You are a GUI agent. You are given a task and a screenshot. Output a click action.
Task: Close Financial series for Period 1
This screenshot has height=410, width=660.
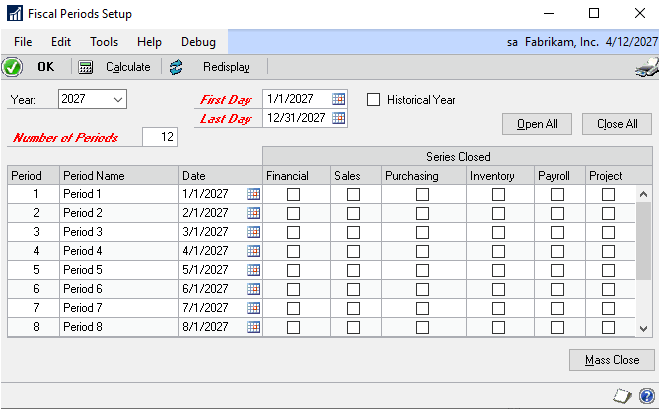coord(293,194)
